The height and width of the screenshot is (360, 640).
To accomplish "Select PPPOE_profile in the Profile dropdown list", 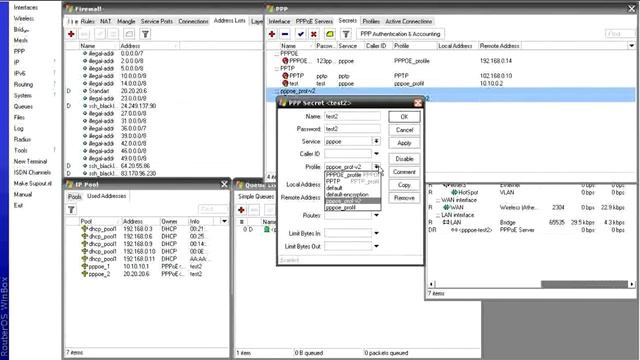I will [353, 175].
